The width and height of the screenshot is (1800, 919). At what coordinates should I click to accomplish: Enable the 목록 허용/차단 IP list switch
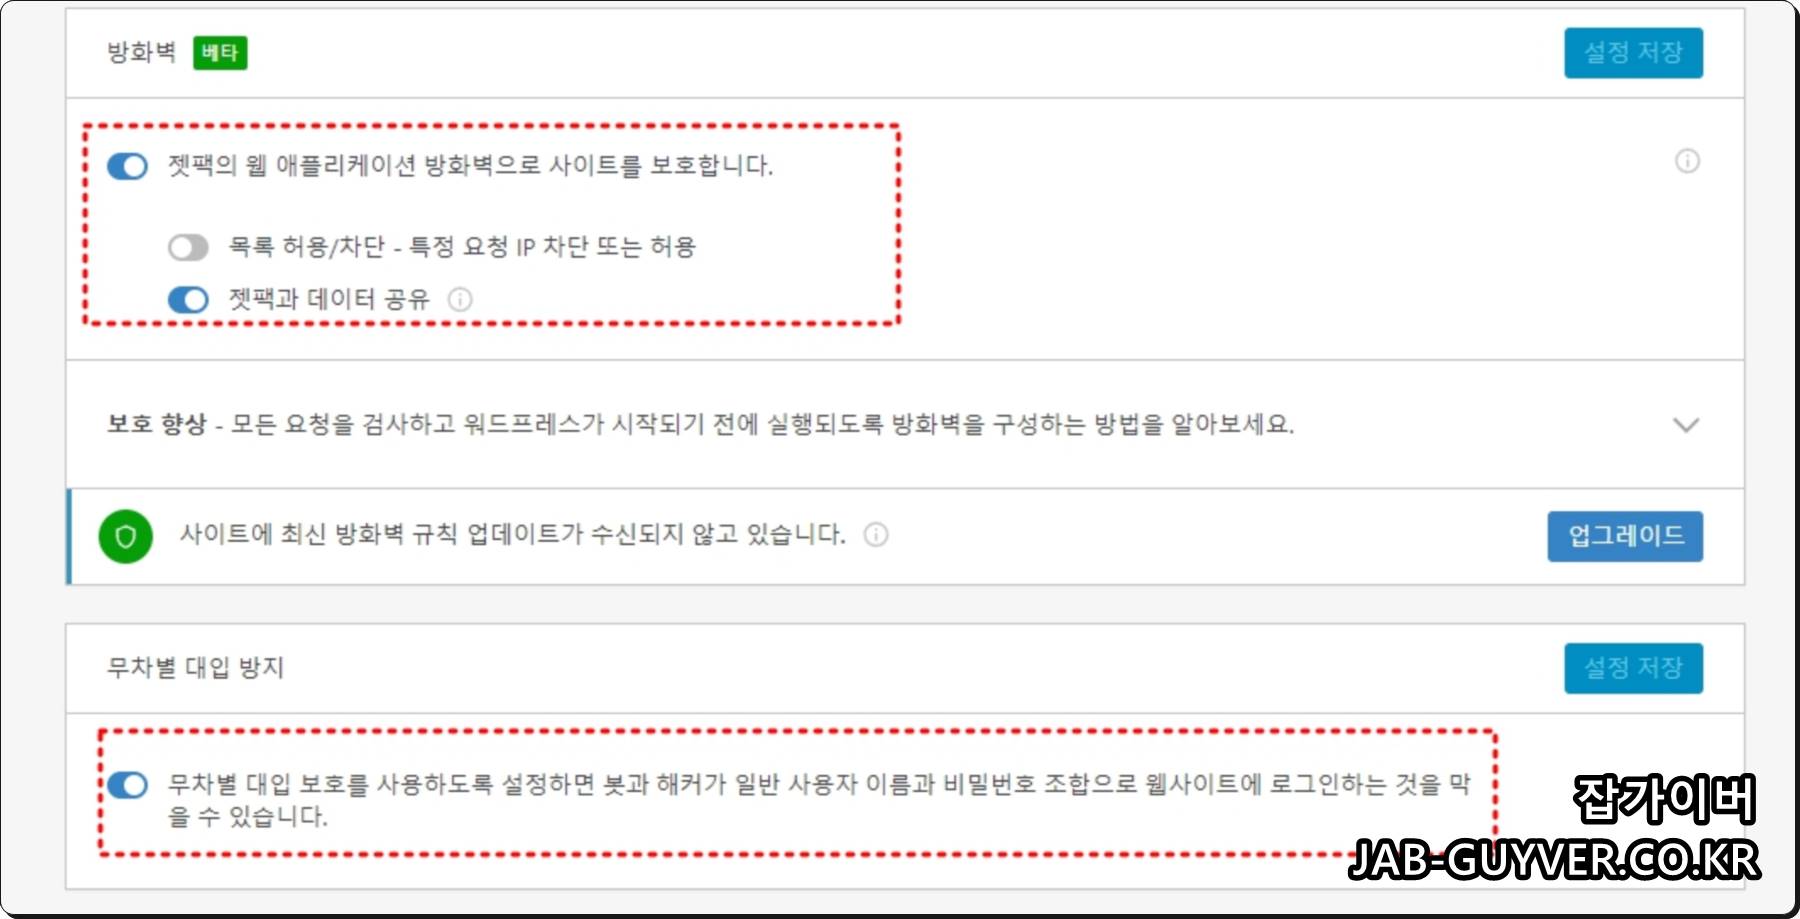[x=188, y=247]
